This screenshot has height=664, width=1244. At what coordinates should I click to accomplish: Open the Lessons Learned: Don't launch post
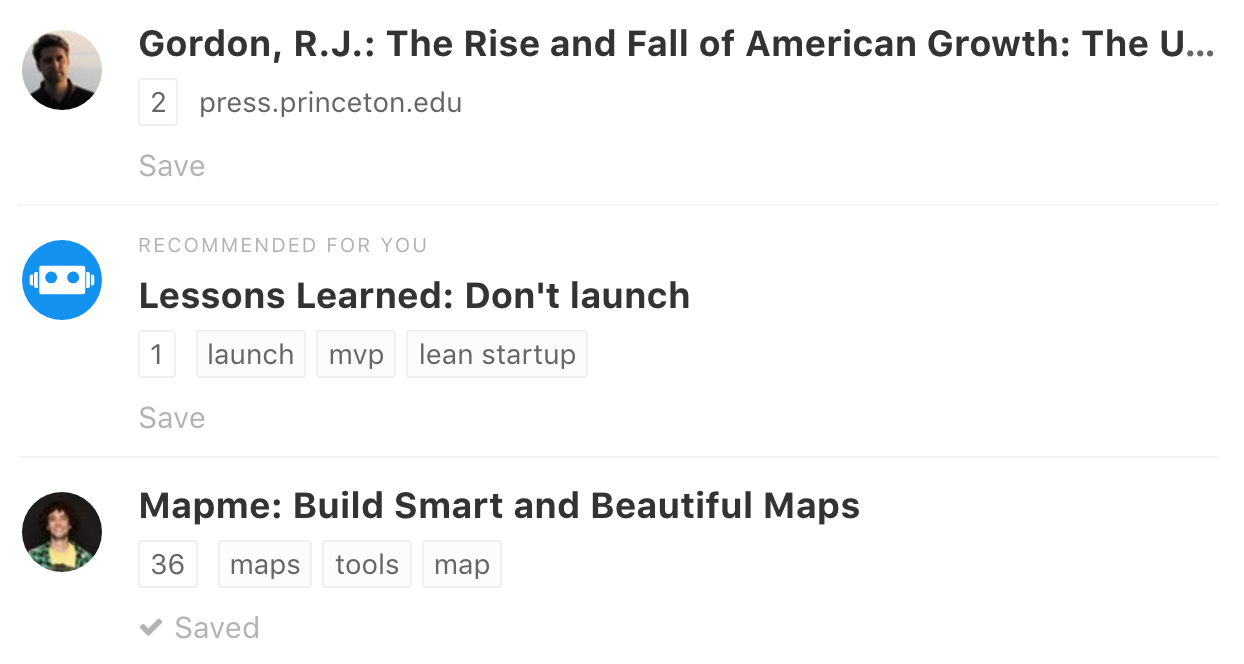pyautogui.click(x=414, y=296)
